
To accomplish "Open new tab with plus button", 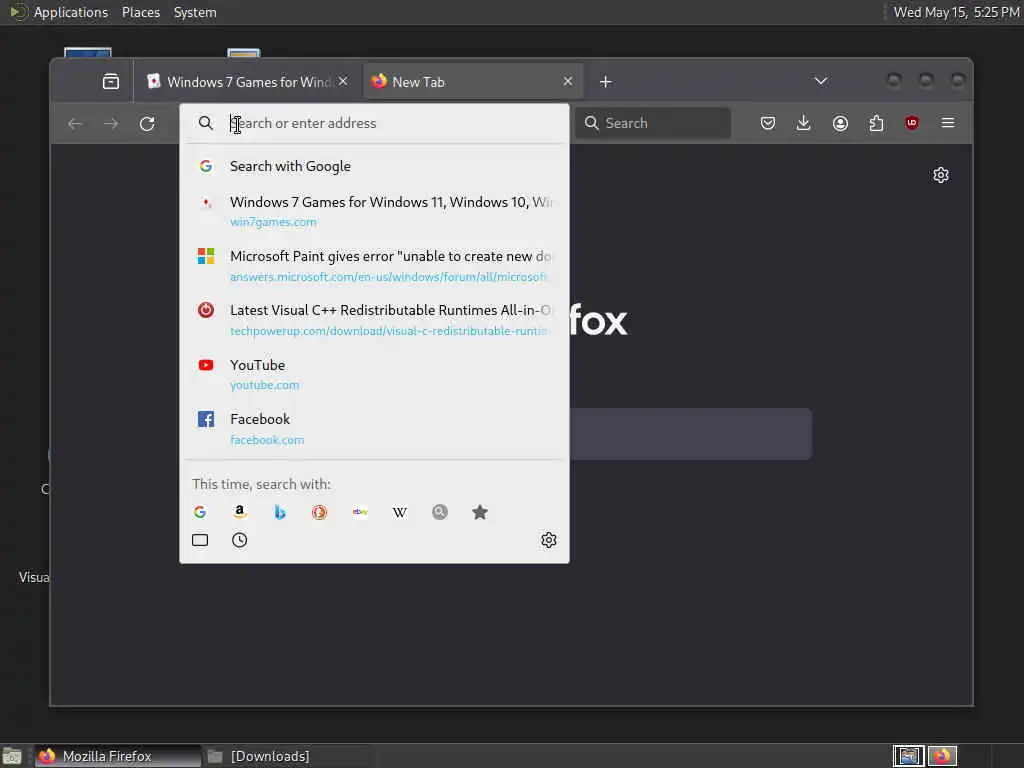I will pos(605,82).
